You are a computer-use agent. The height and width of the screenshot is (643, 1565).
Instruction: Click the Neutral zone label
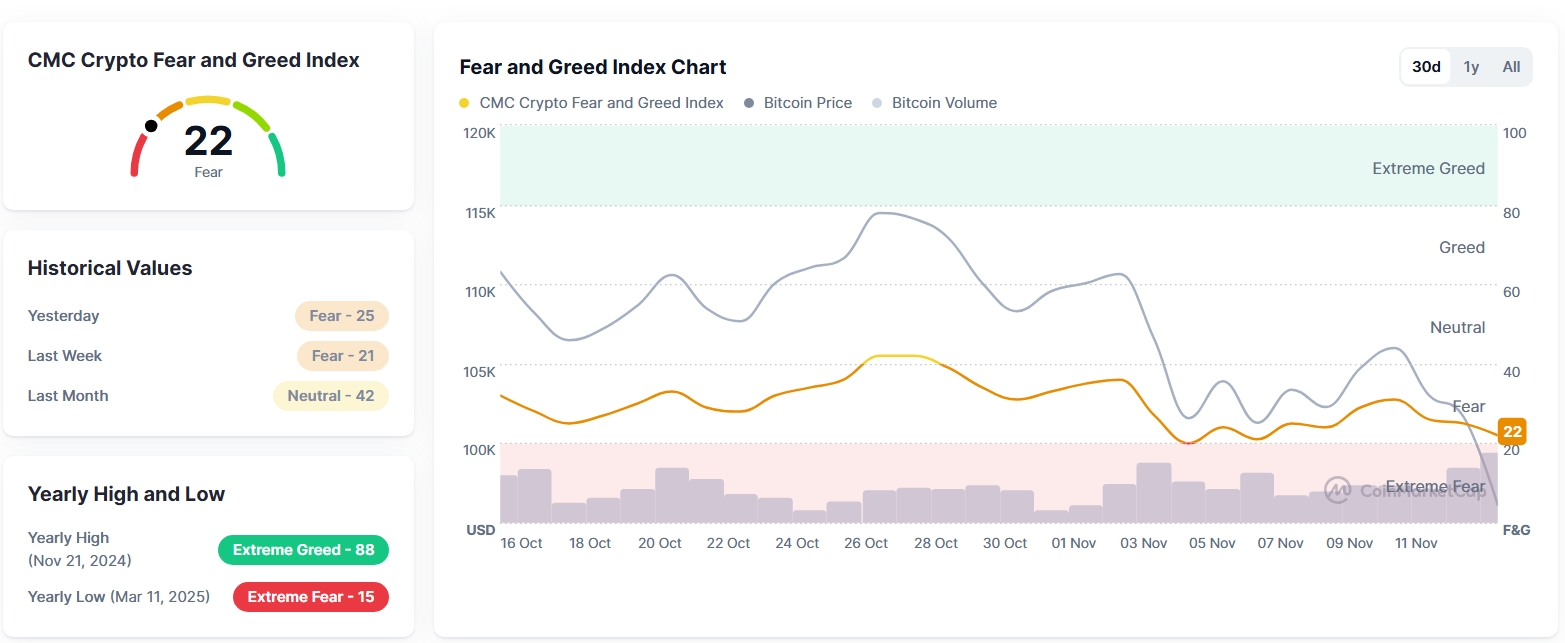point(1458,327)
